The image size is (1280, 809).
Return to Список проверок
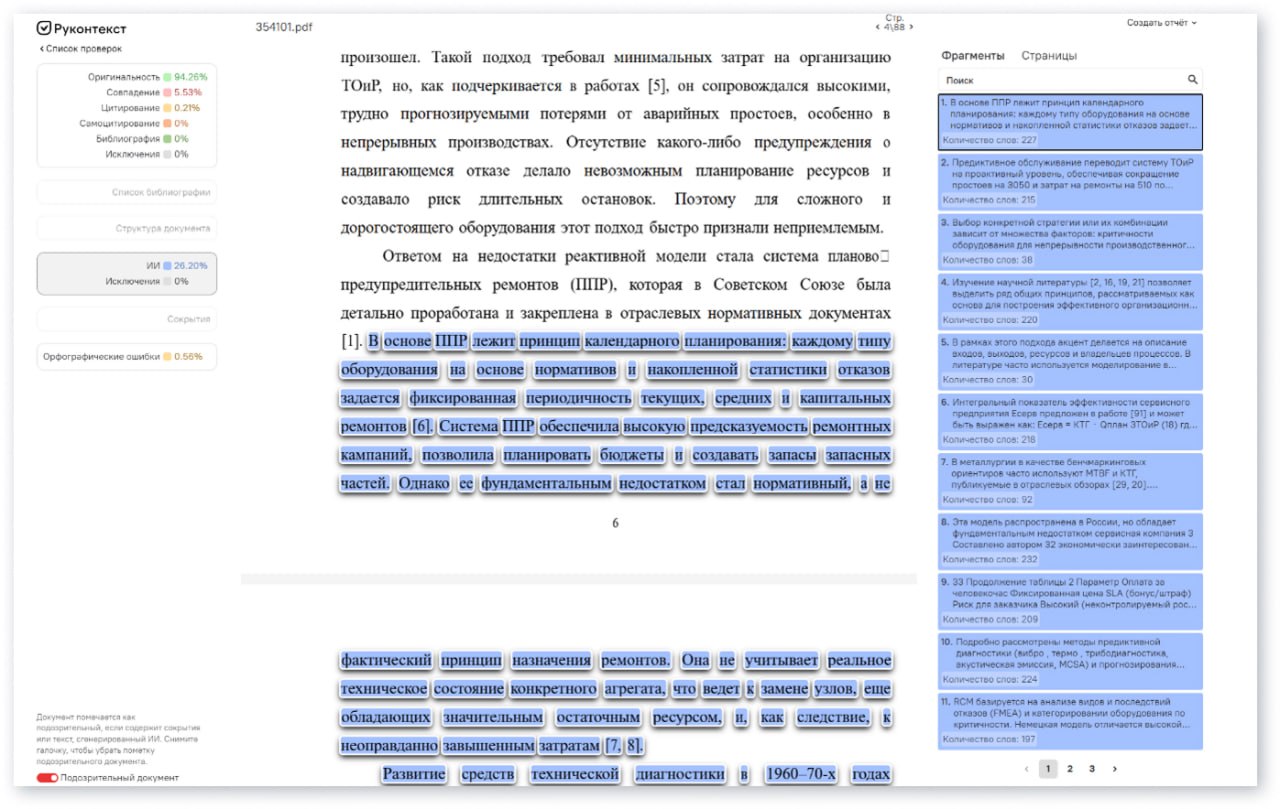pyautogui.click(x=81, y=48)
